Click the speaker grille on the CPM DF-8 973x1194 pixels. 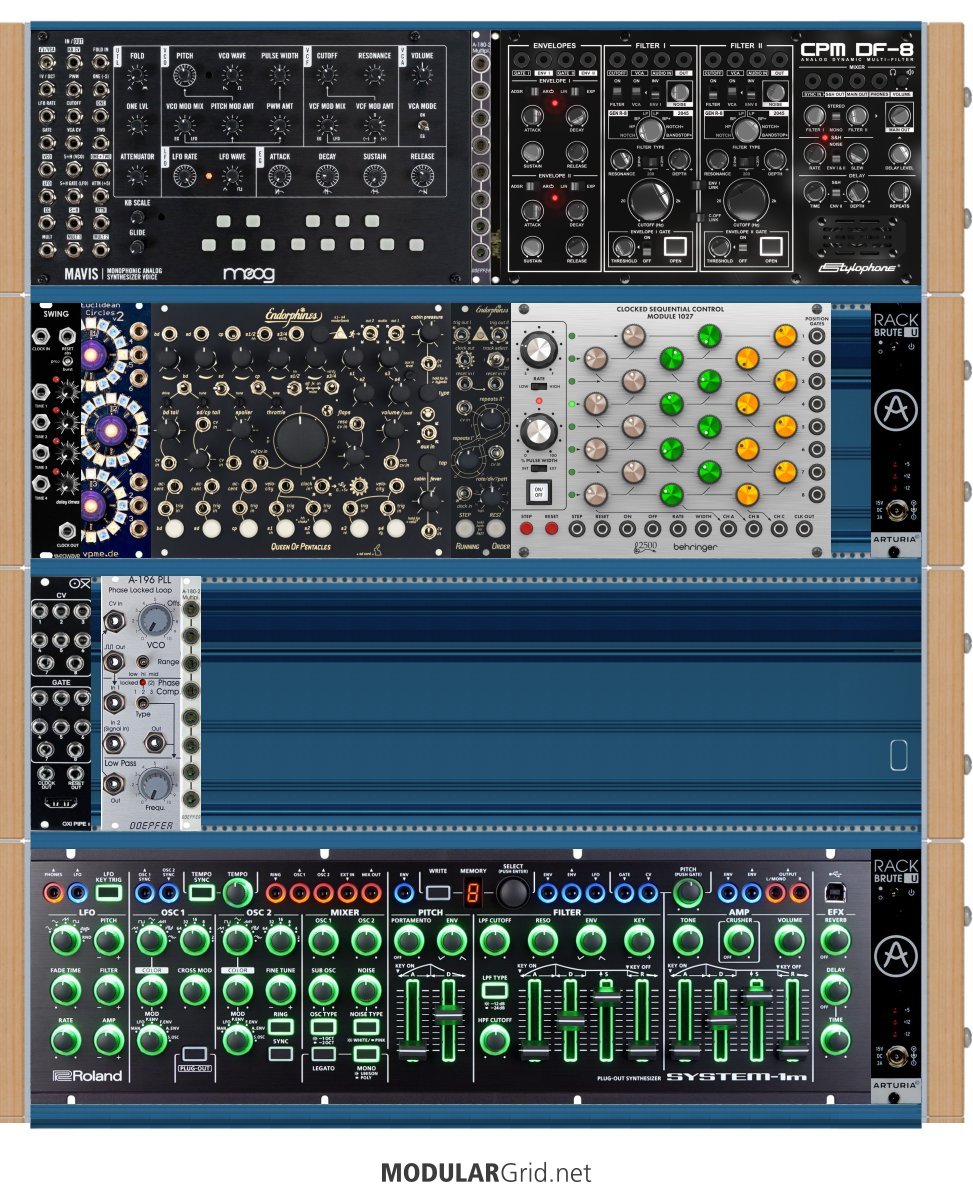859,237
